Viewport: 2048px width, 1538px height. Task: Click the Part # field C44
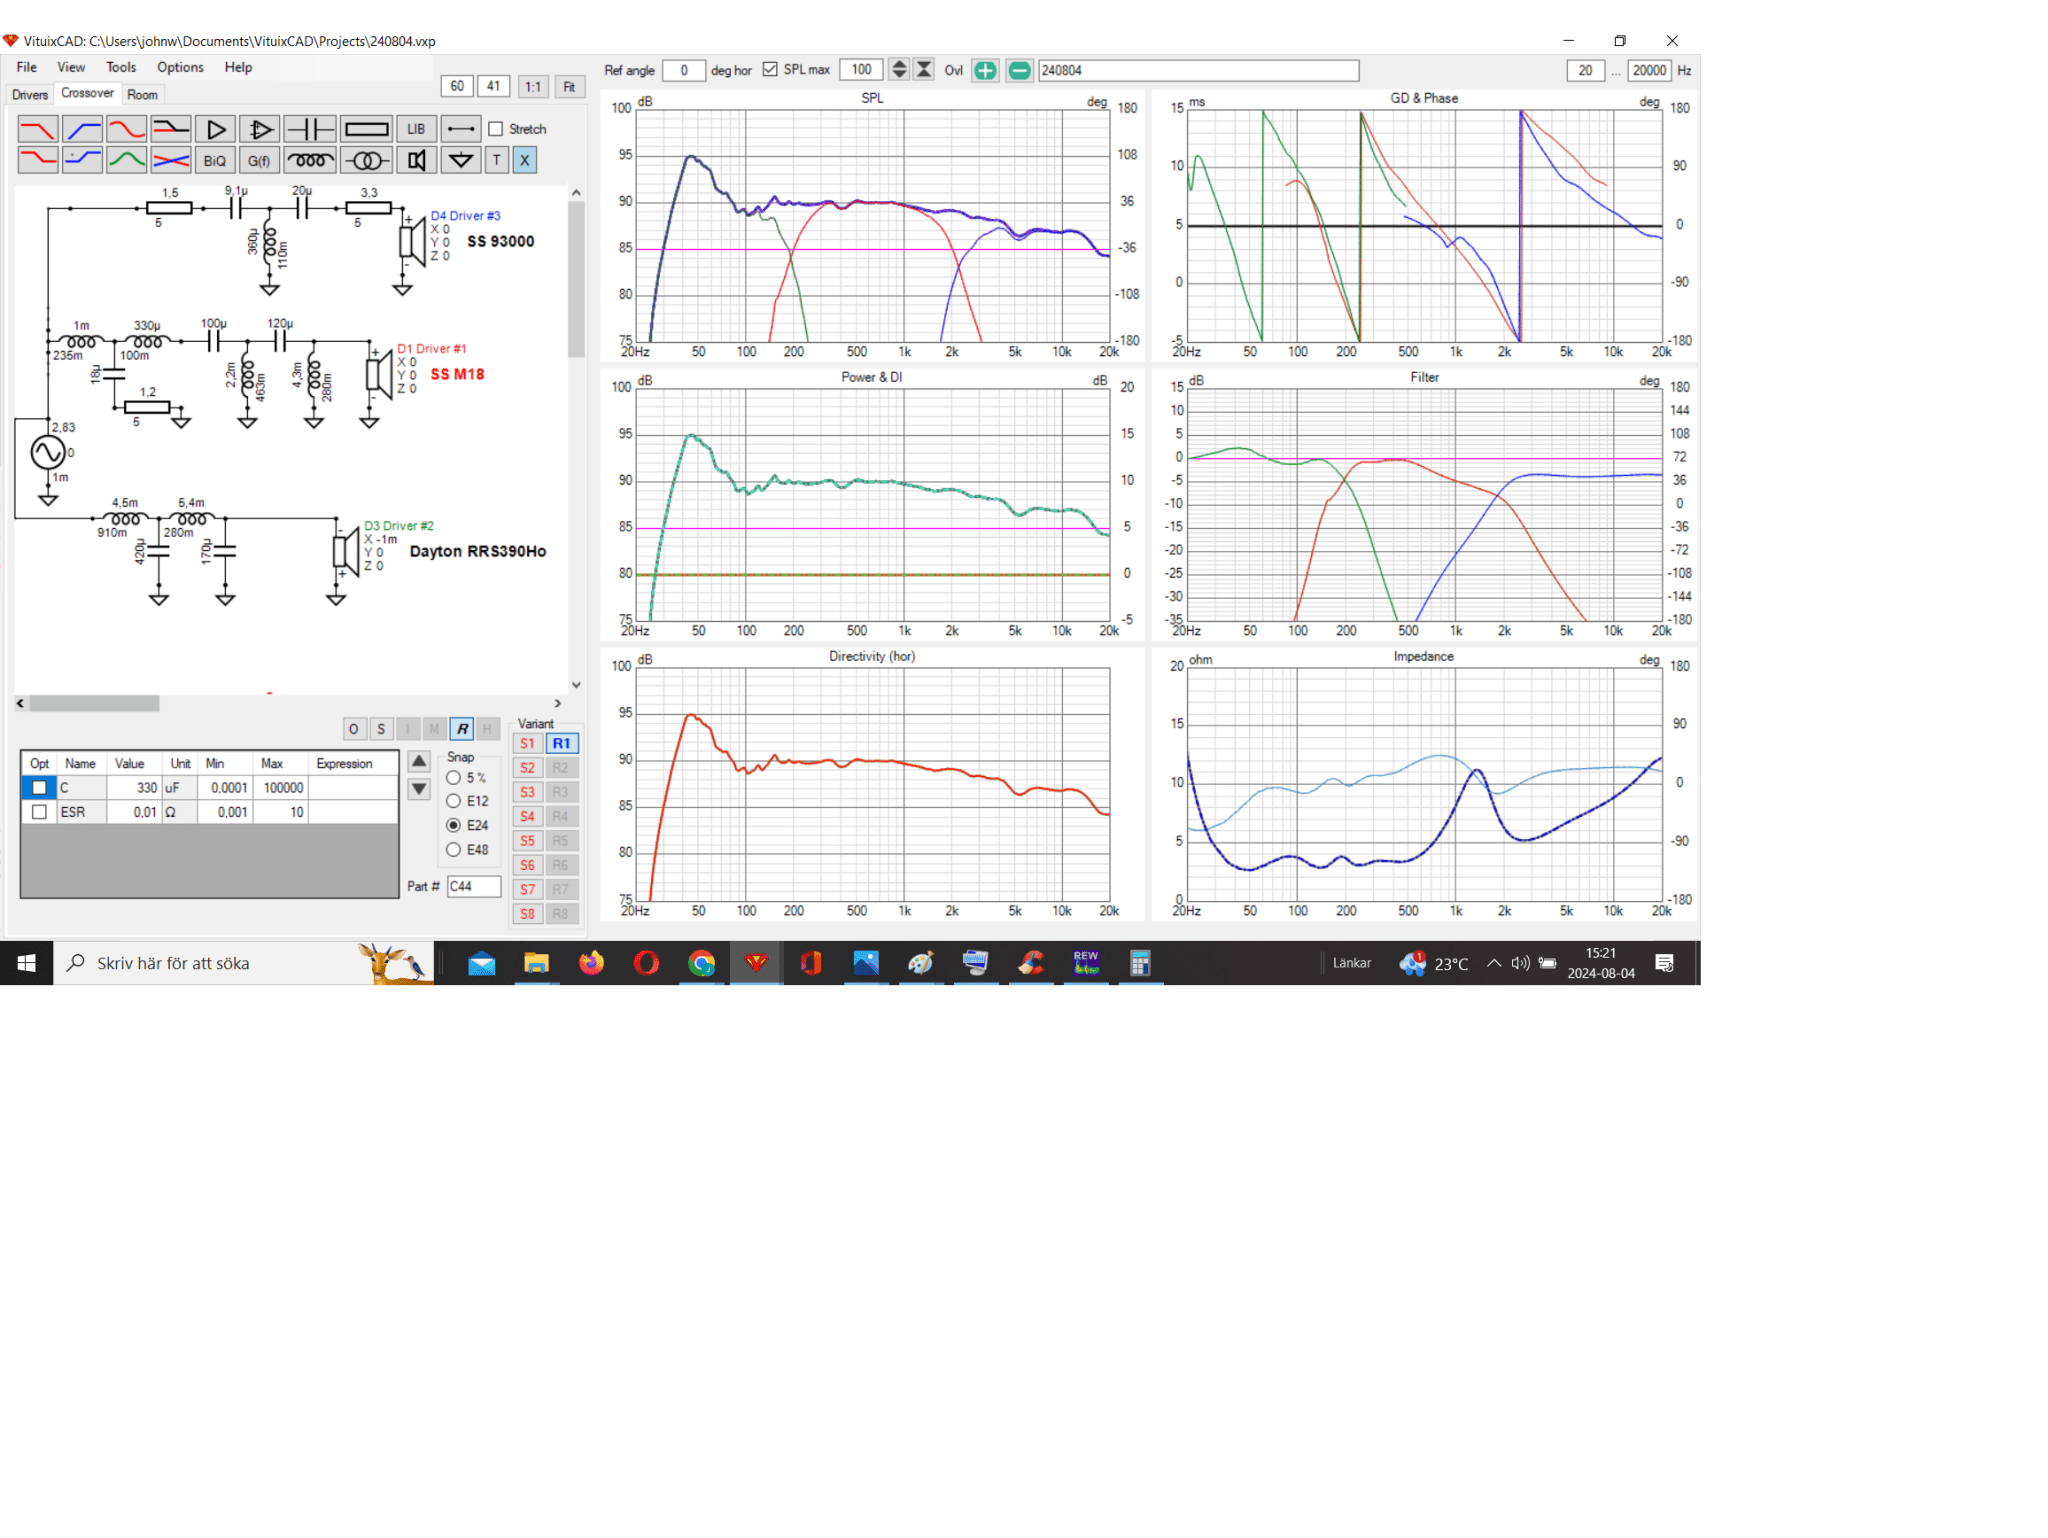point(474,886)
